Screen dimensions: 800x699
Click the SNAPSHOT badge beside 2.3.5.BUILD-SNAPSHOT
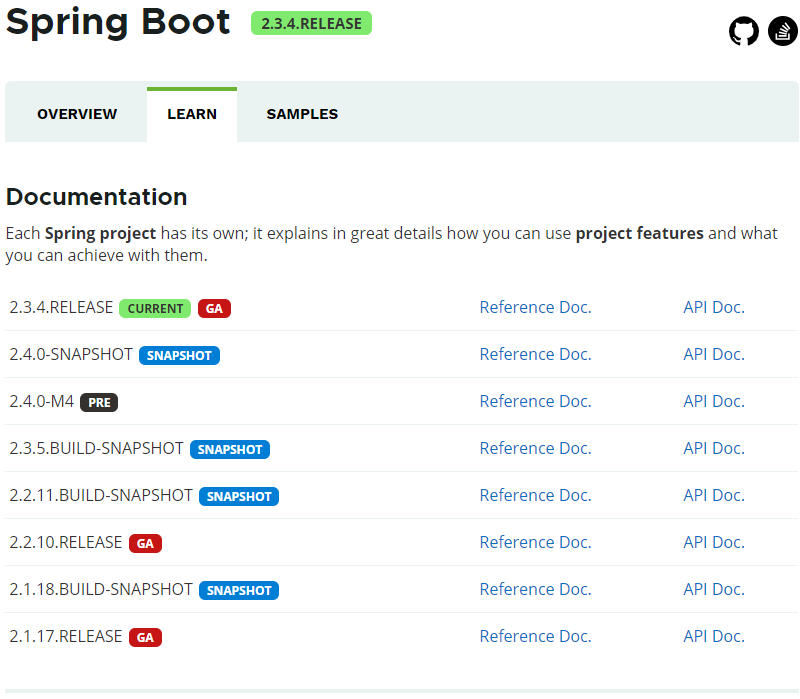[x=230, y=450]
